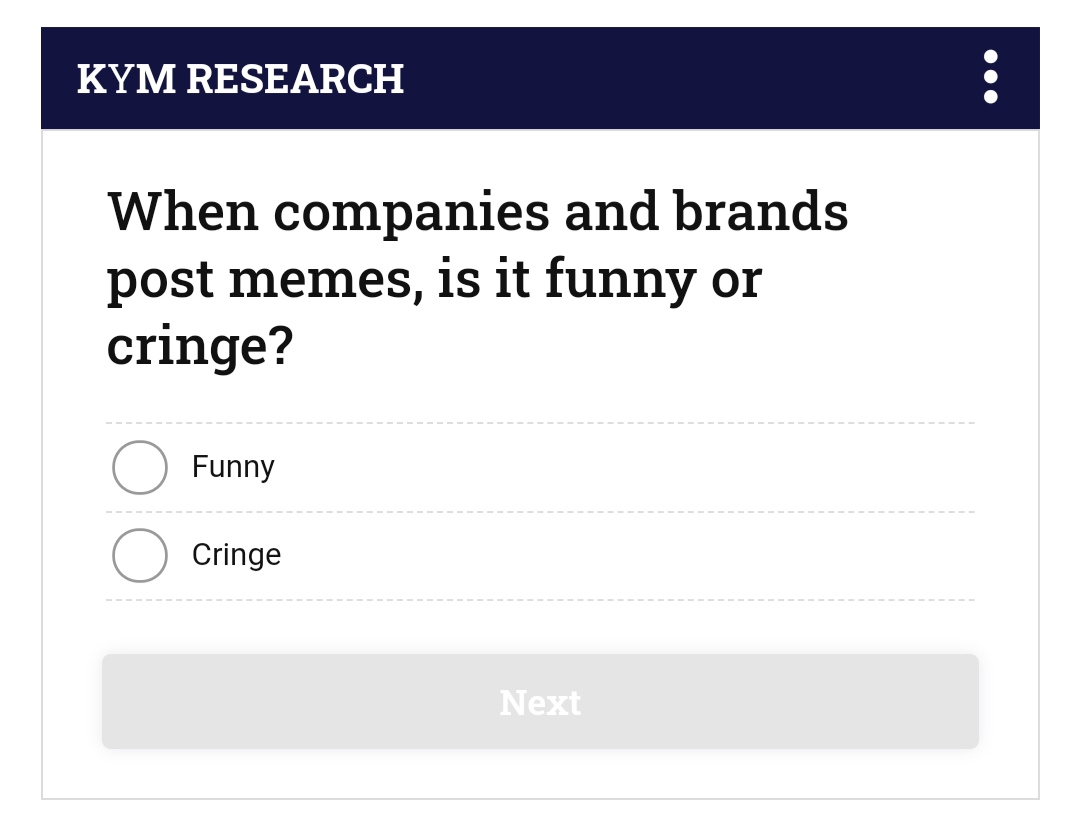Show the survey overflow menu
Viewport: 1080px width, 837px height.
click(x=990, y=77)
